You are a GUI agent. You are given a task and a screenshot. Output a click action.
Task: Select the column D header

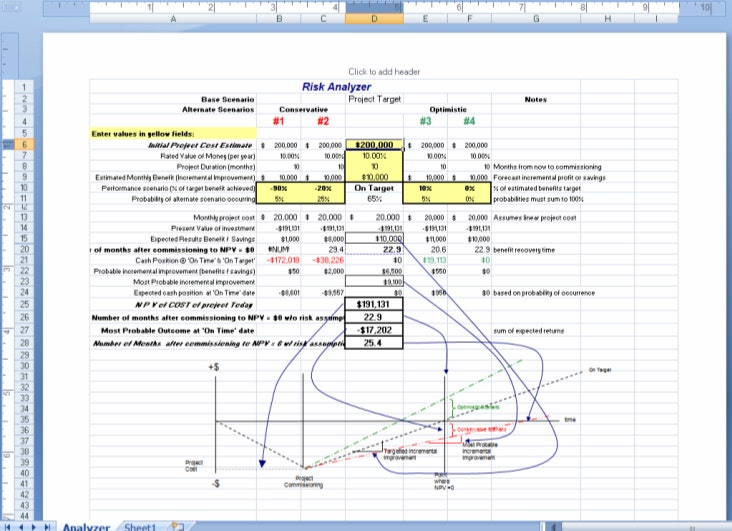(374, 19)
